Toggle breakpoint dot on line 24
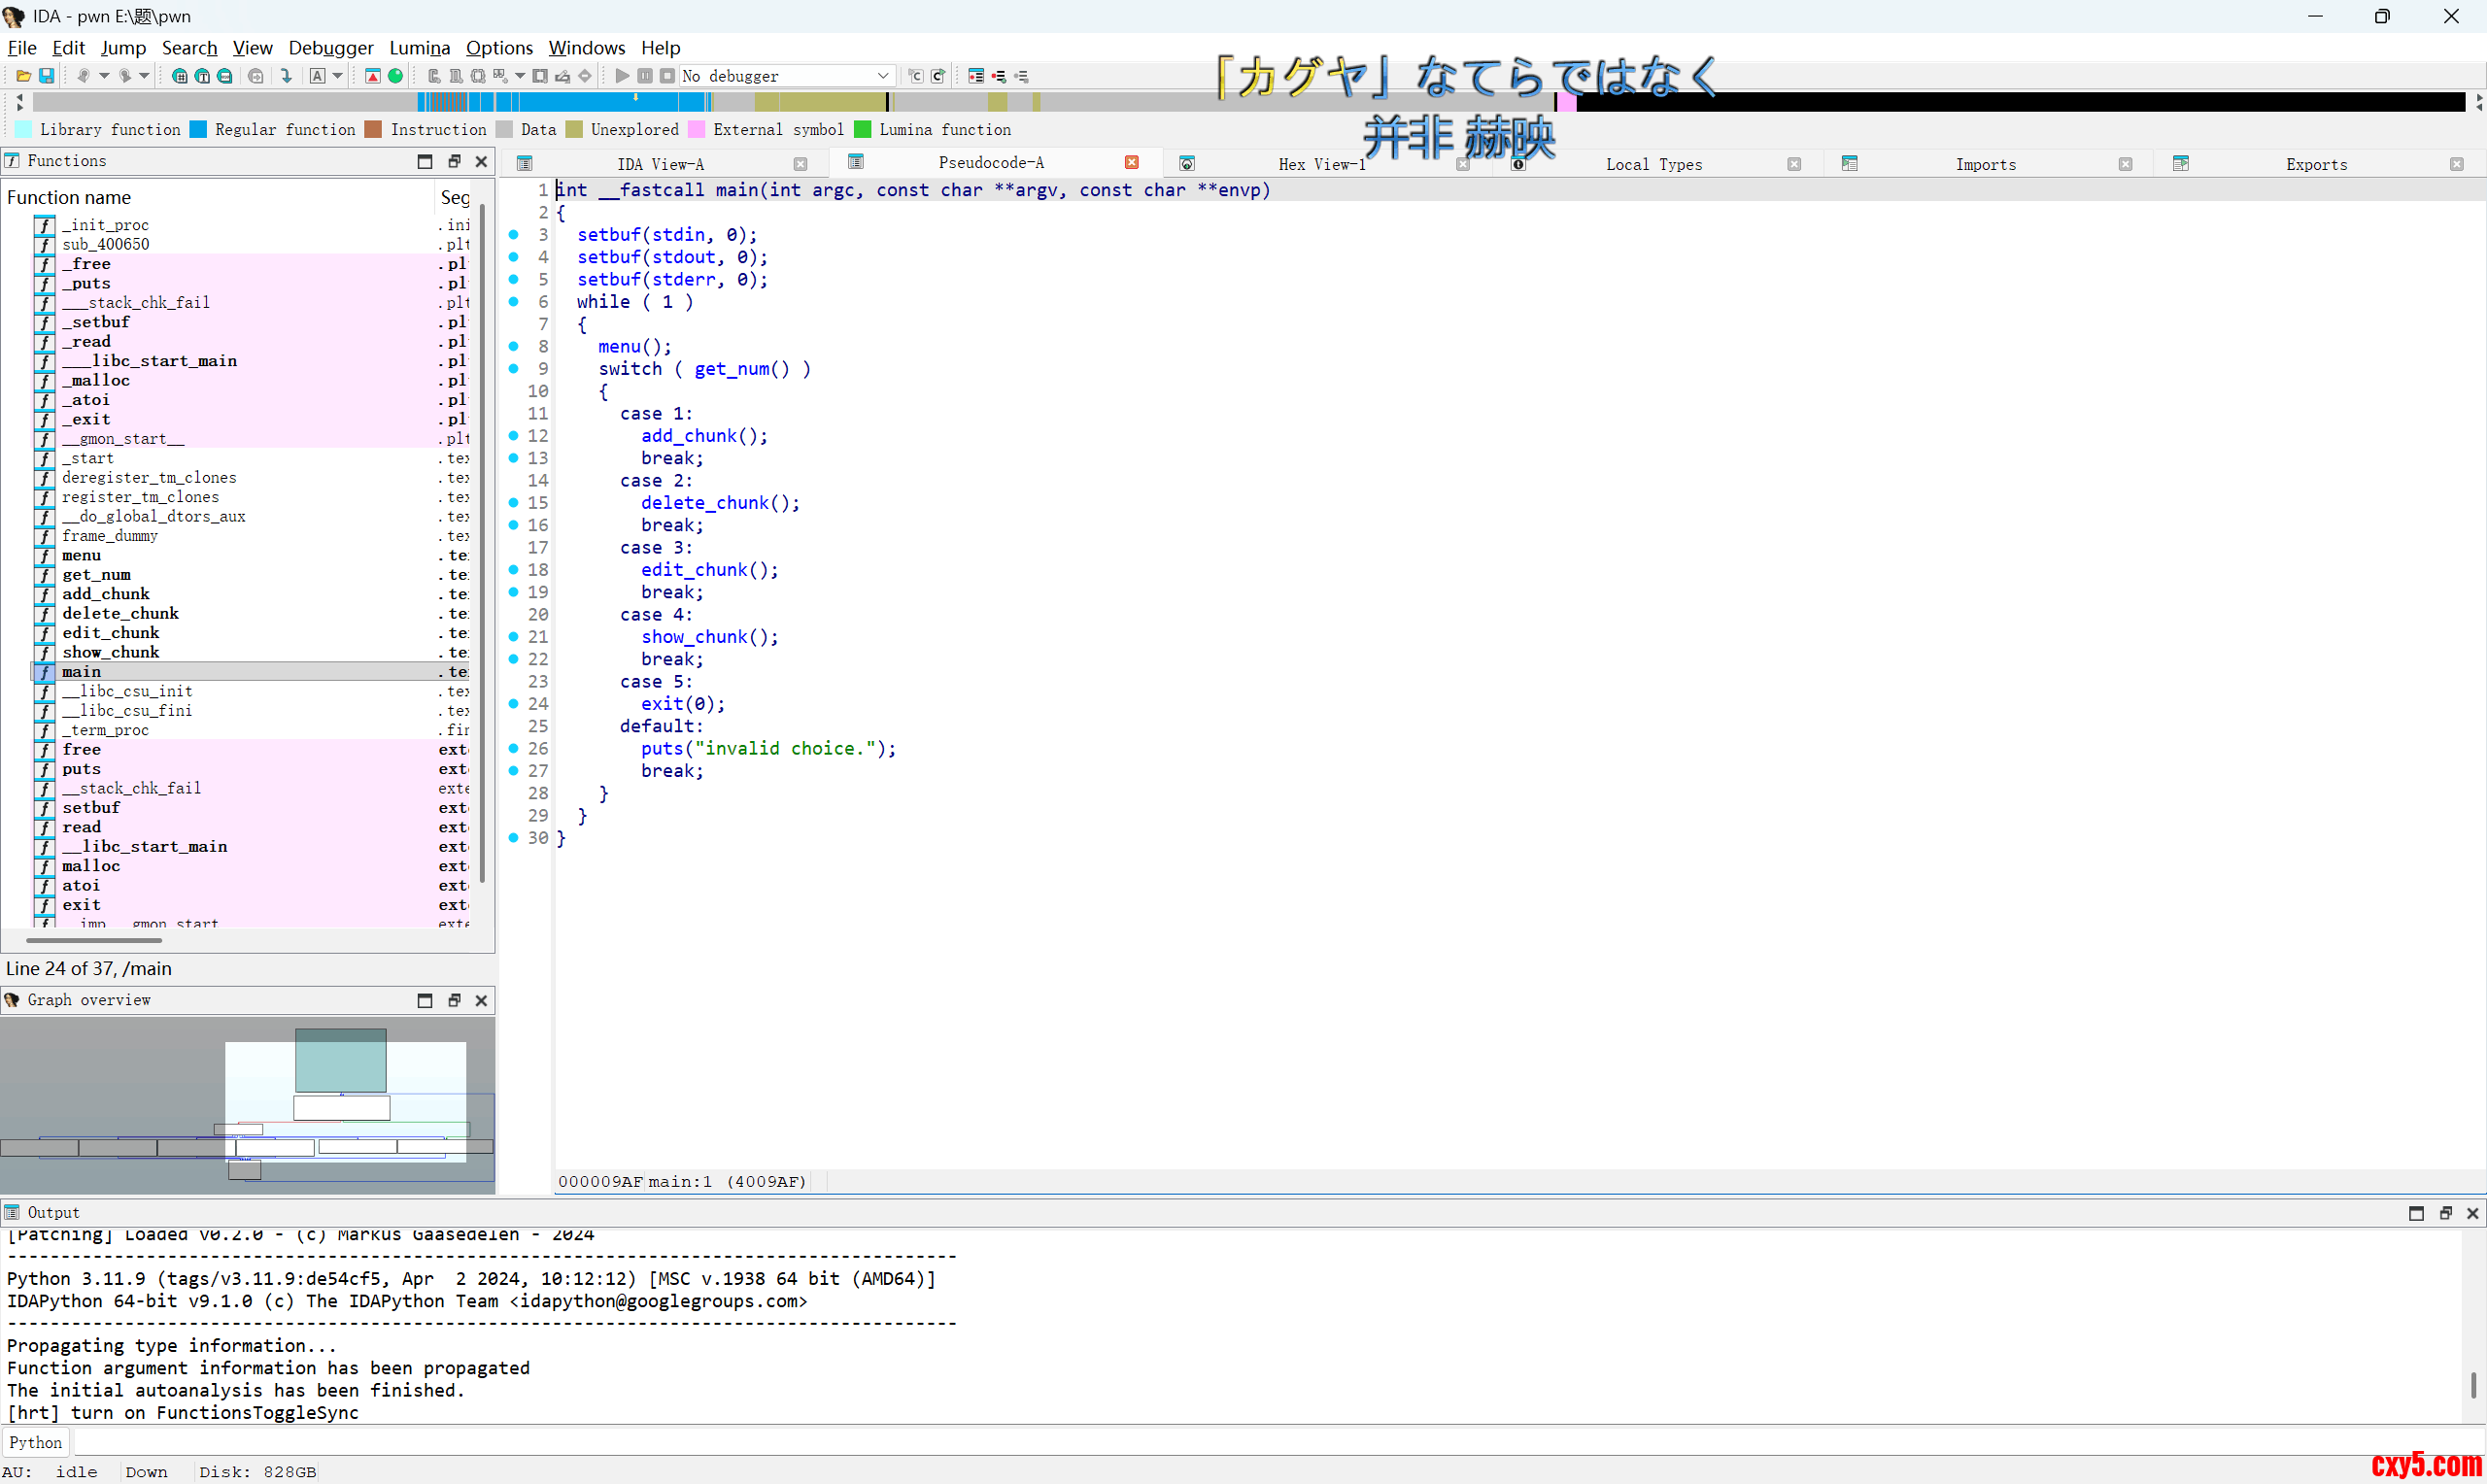2487x1484 pixels. 513,704
